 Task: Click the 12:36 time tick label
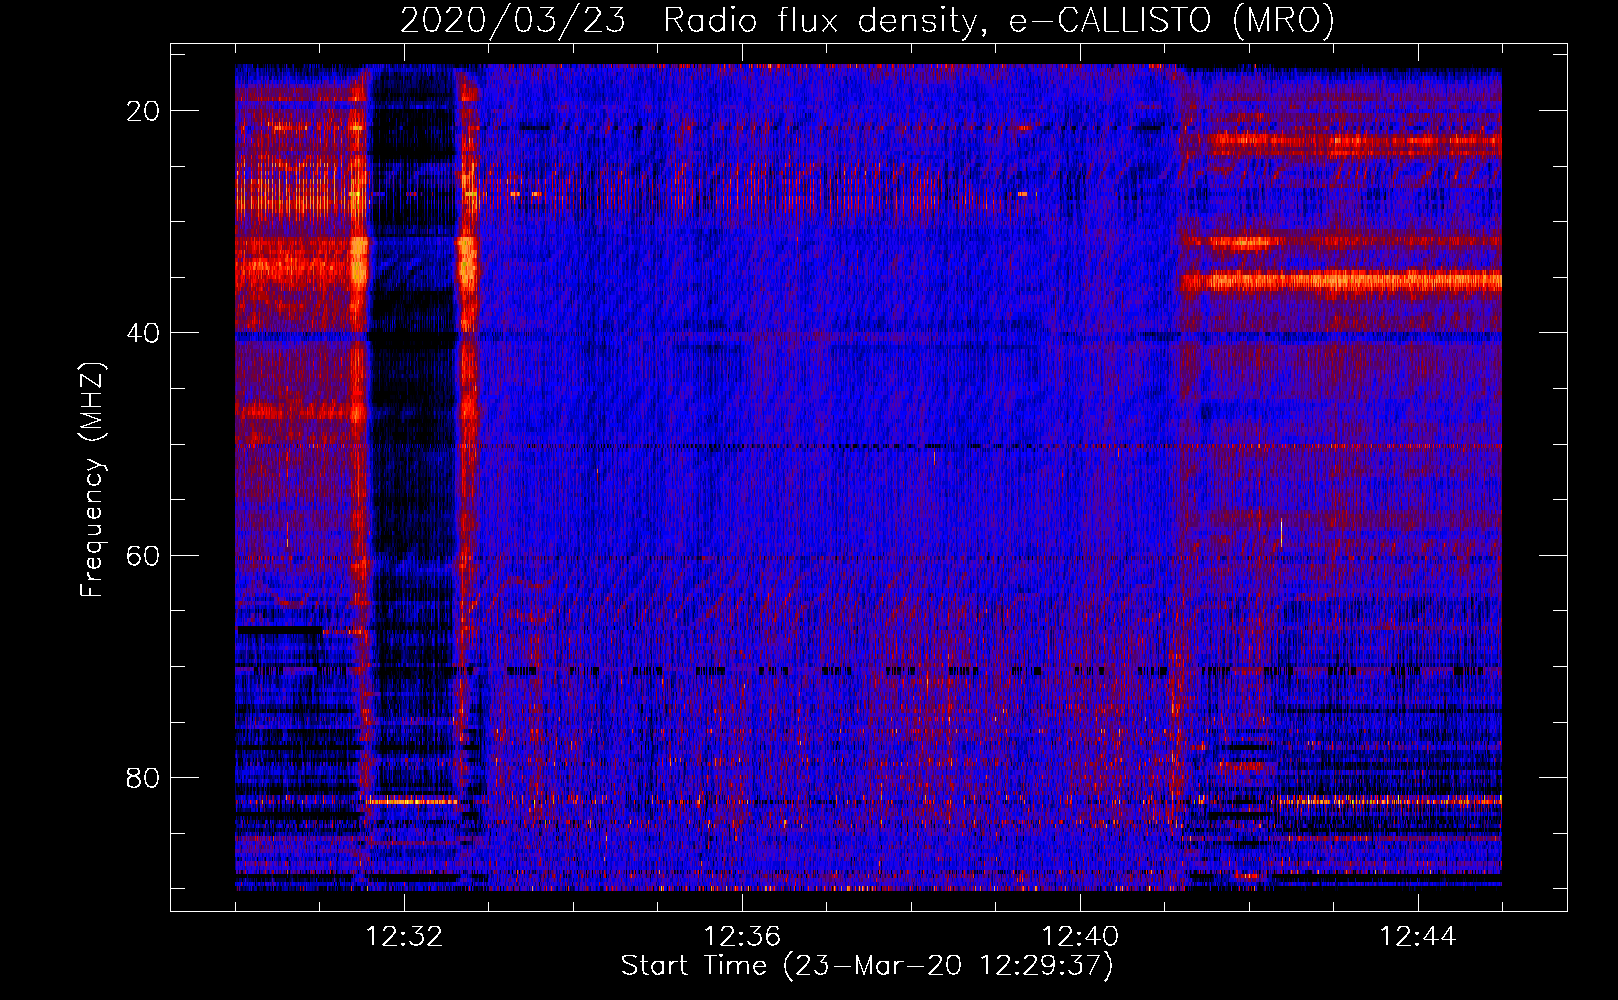click(x=742, y=937)
